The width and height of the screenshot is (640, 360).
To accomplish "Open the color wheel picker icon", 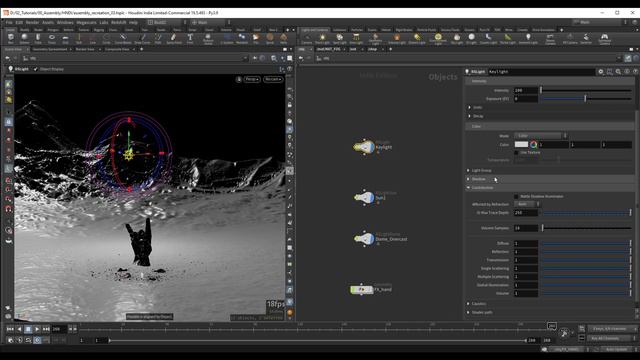I will click(533, 144).
